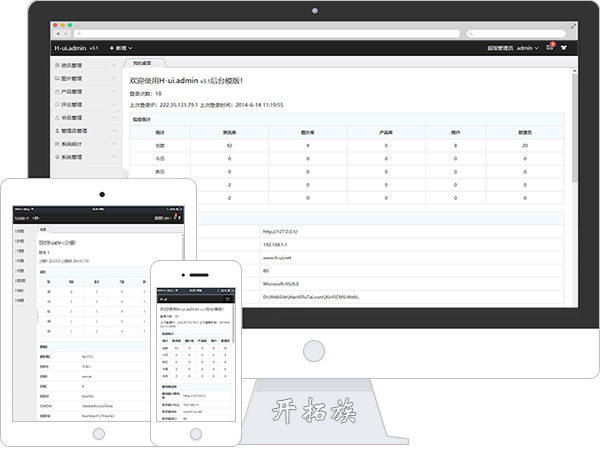Click the port value 80
Image resolution: width=600 pixels, height=450 pixels.
266,271
